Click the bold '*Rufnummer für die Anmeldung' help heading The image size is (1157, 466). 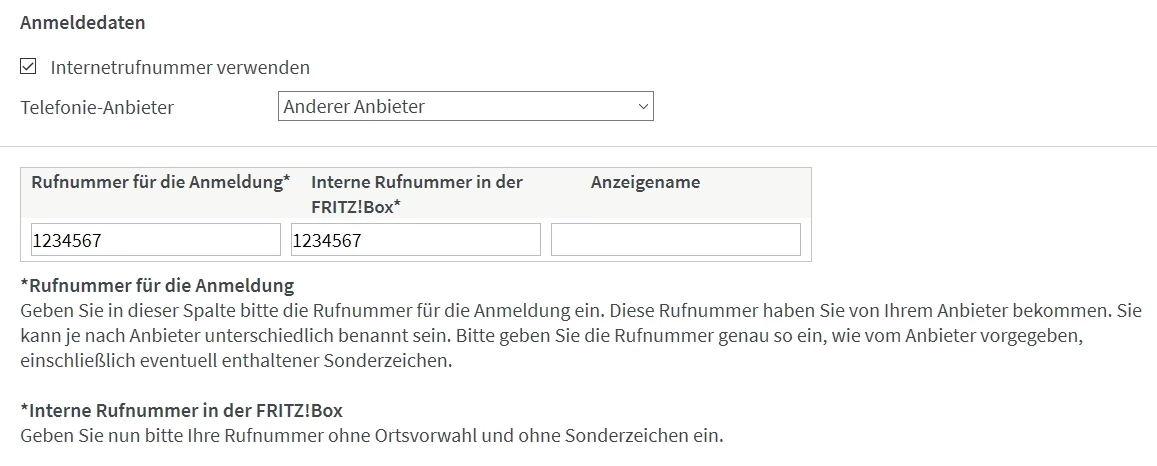click(157, 286)
